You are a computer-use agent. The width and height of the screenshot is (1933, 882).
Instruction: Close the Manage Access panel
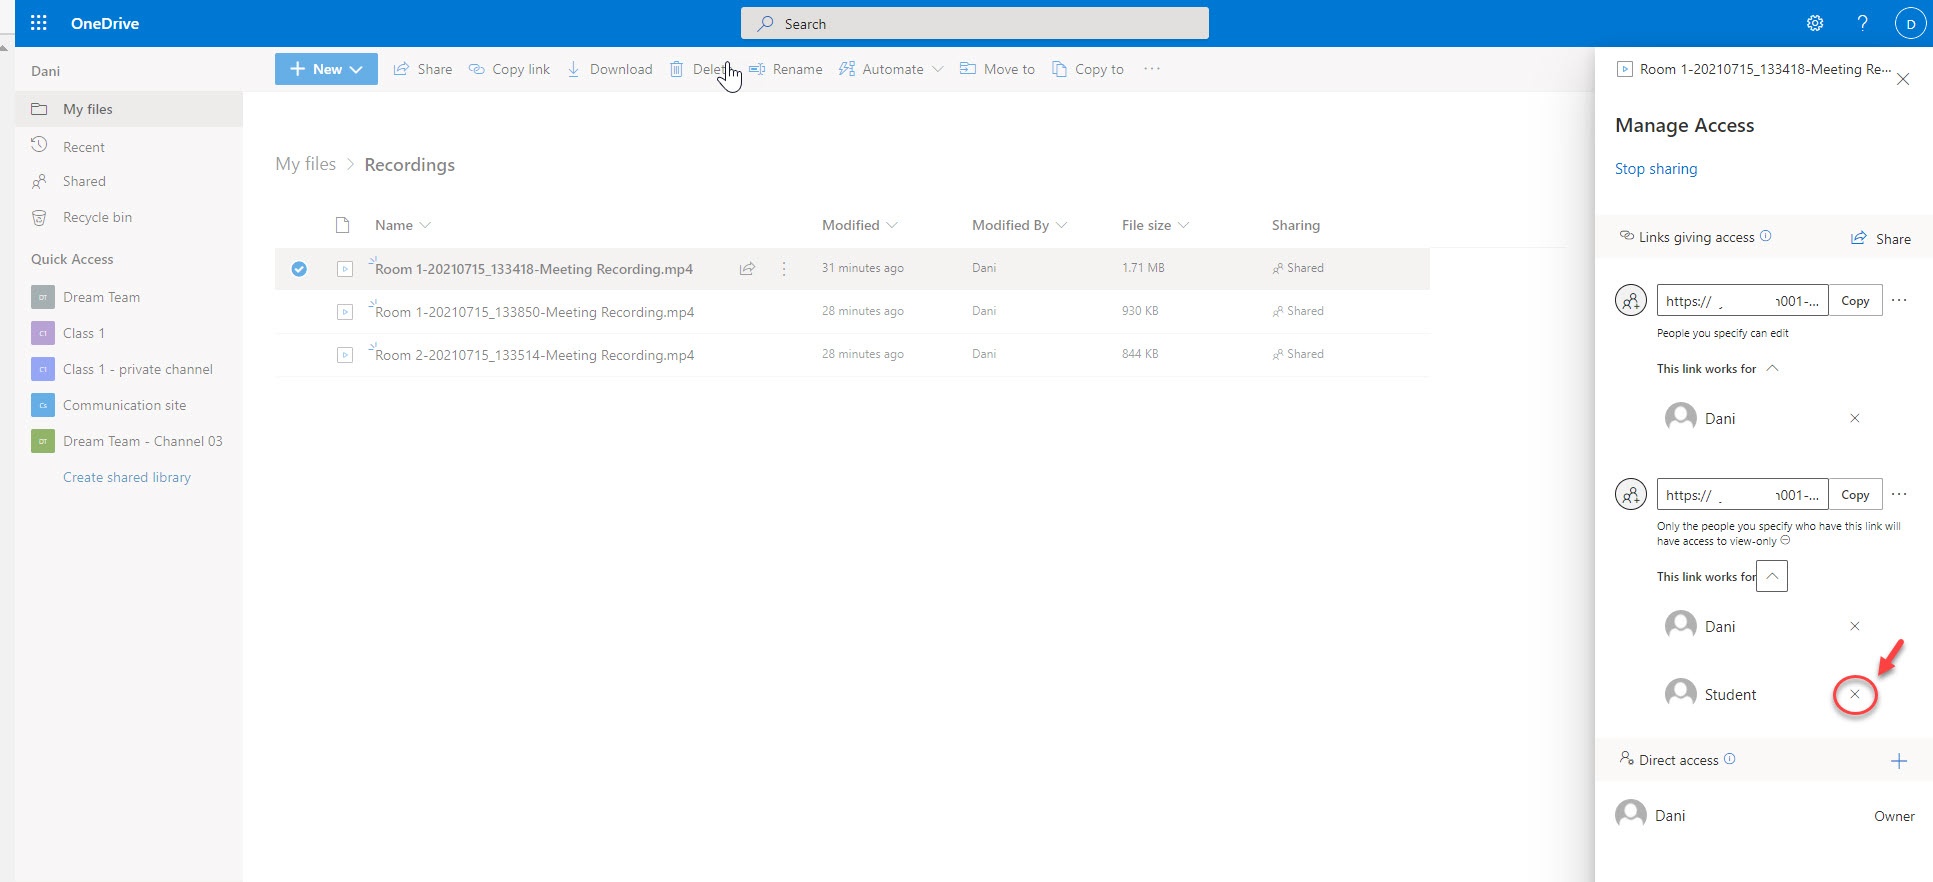click(x=1903, y=79)
